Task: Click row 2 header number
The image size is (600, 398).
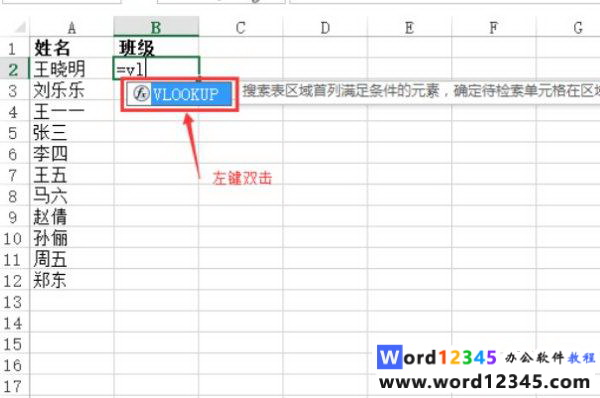Action: coord(14,69)
